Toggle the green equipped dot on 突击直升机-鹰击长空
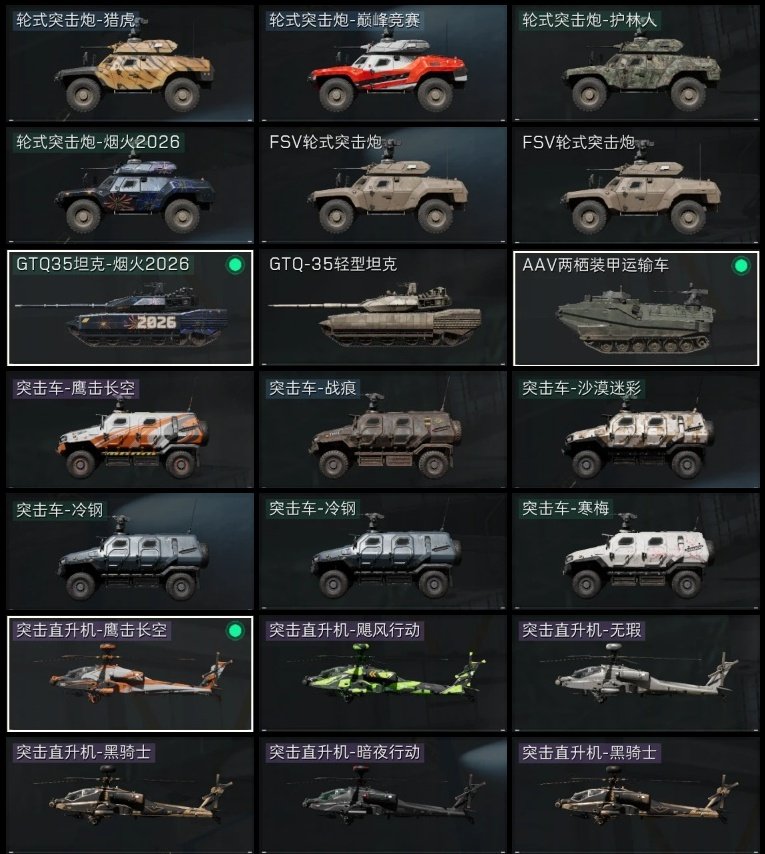Viewport: 765px width, 854px height. click(x=235, y=631)
